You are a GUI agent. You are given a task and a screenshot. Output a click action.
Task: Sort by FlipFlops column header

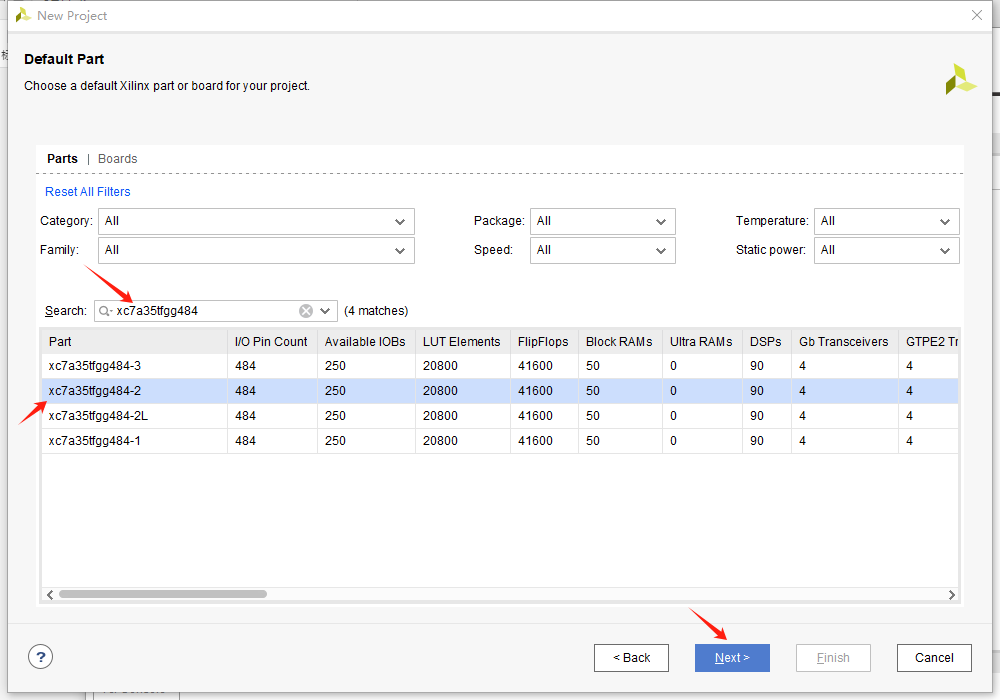coord(544,342)
